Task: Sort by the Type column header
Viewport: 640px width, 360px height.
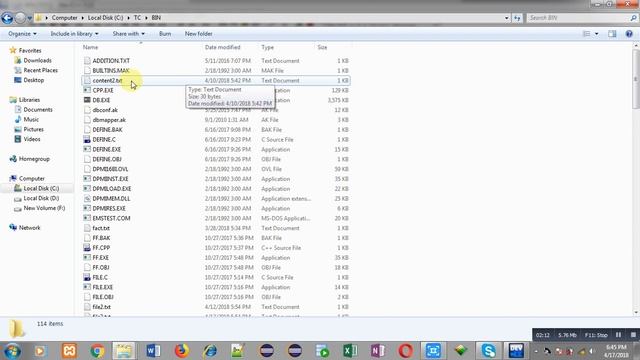Action: [267, 47]
